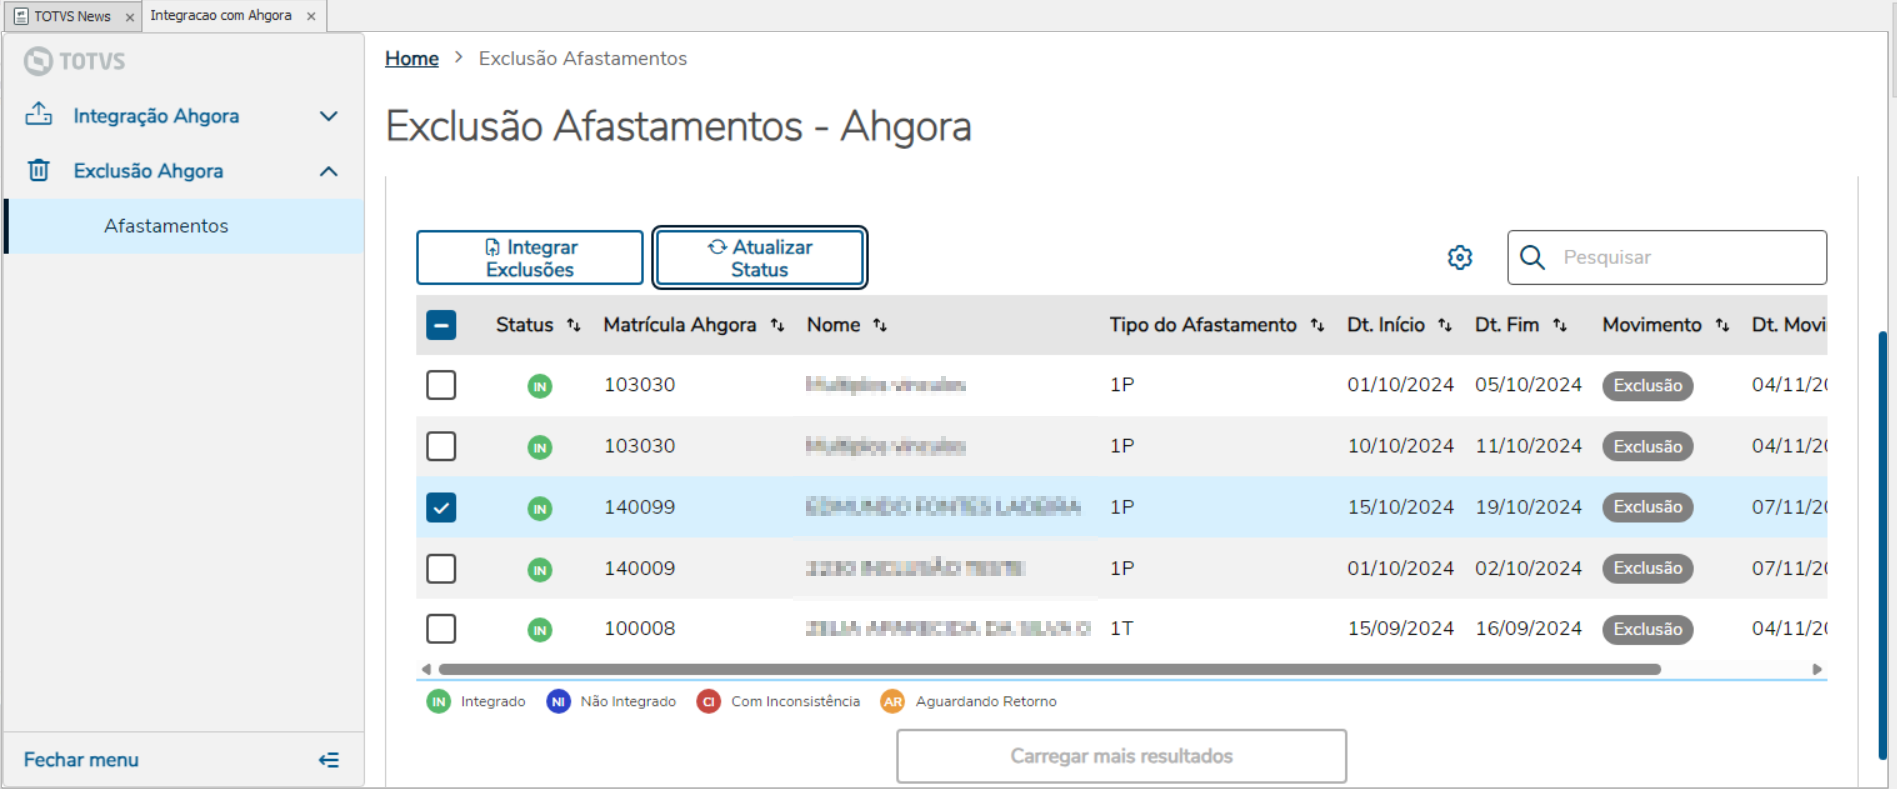This screenshot has width=1897, height=789.
Task: Uncheck the row for matrícula 140099
Action: 441,508
